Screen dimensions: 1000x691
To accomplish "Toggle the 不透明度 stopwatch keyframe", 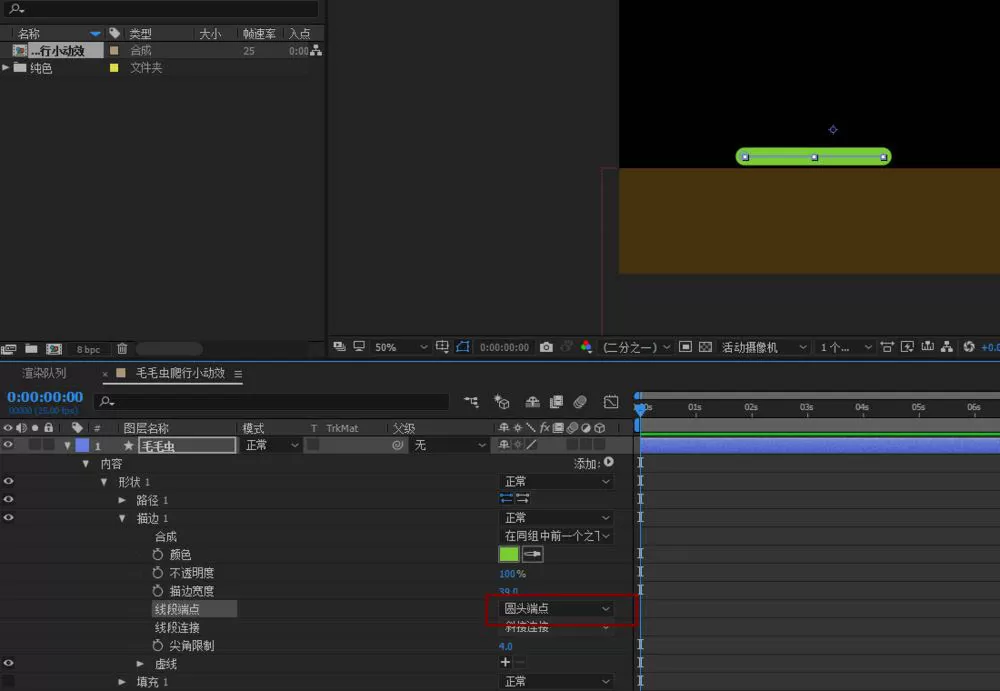I will click(158, 572).
